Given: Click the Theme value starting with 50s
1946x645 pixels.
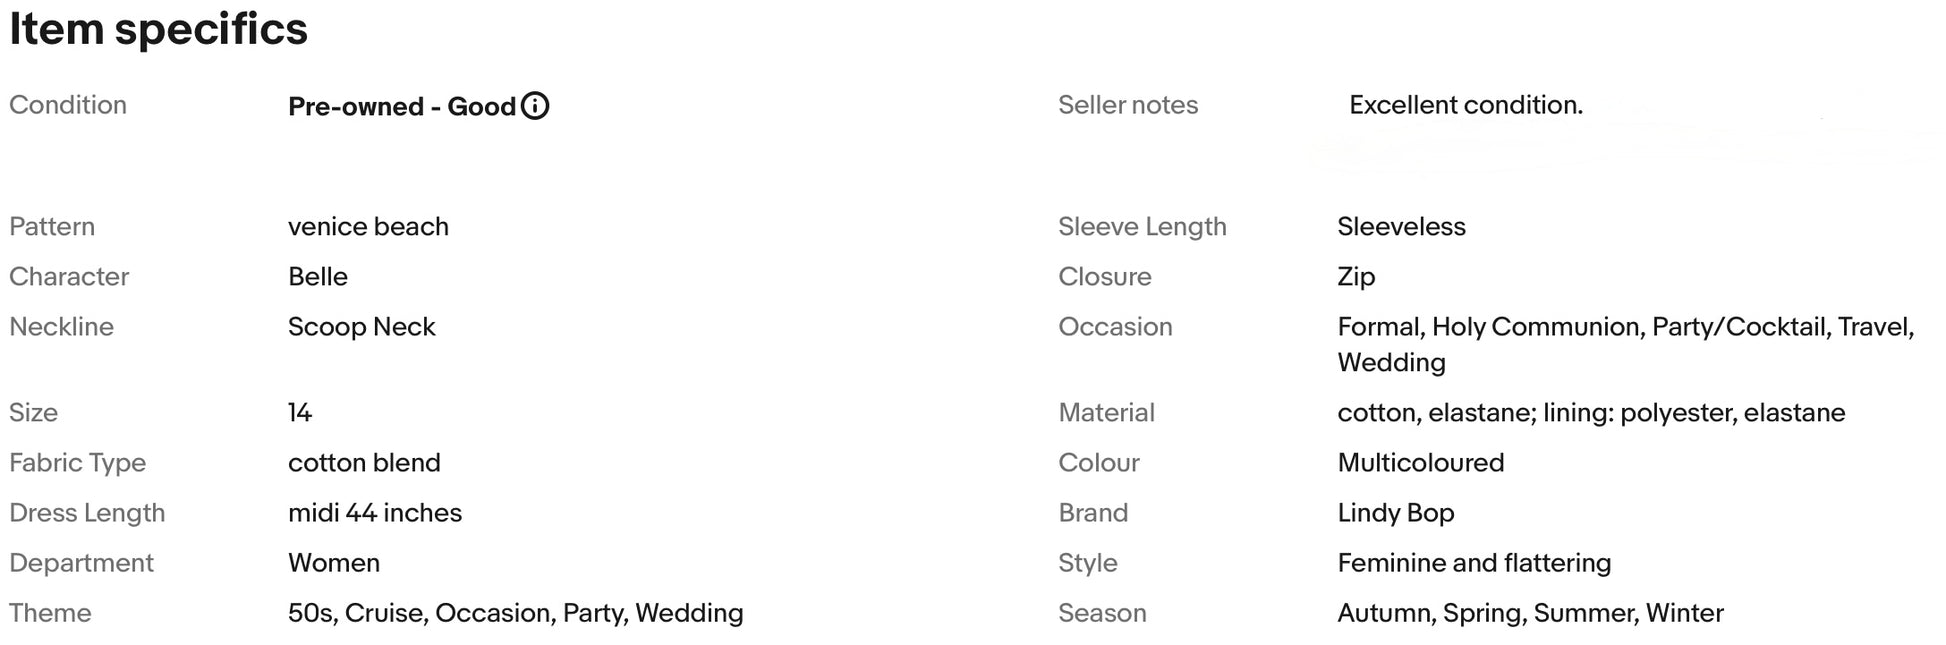Looking at the screenshot, I should 516,613.
